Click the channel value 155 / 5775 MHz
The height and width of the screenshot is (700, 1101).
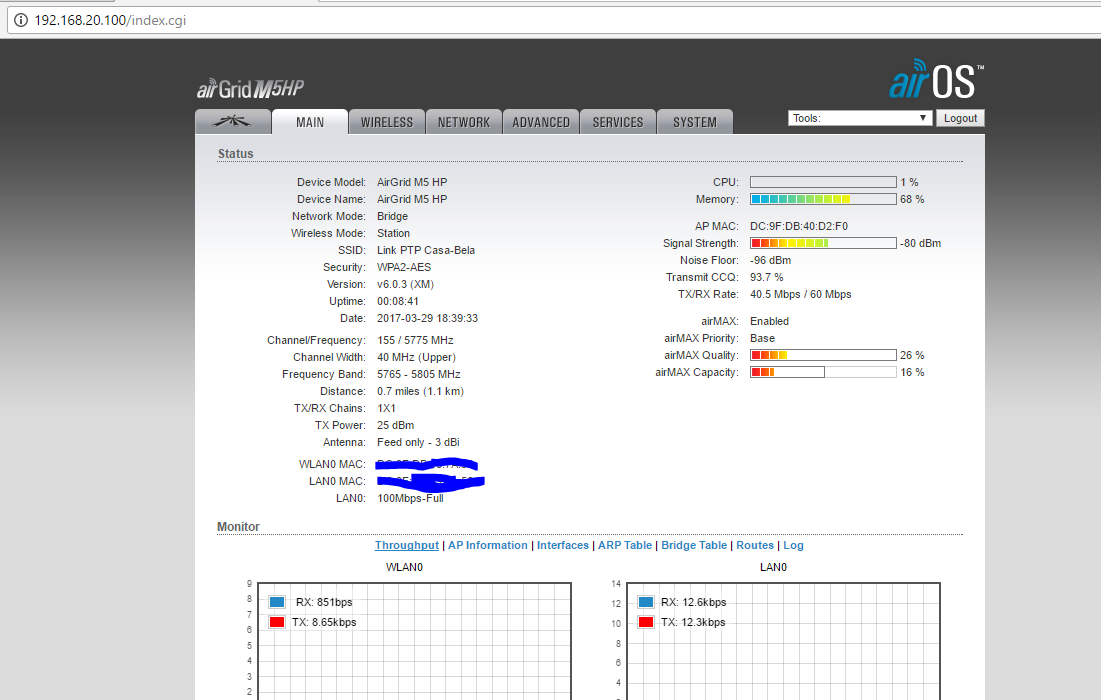tap(415, 340)
